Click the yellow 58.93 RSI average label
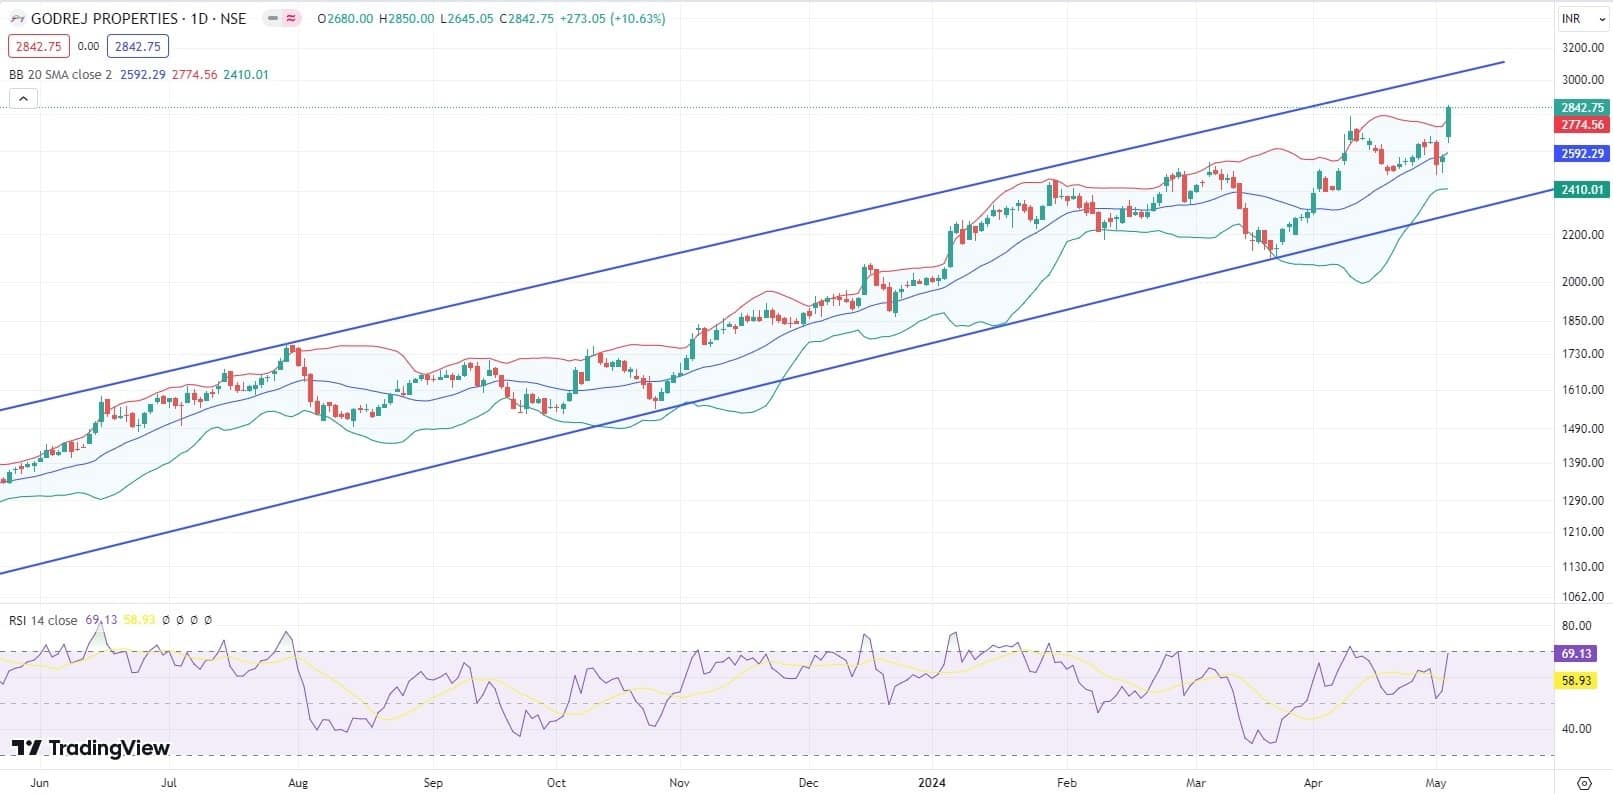 click(x=1576, y=680)
